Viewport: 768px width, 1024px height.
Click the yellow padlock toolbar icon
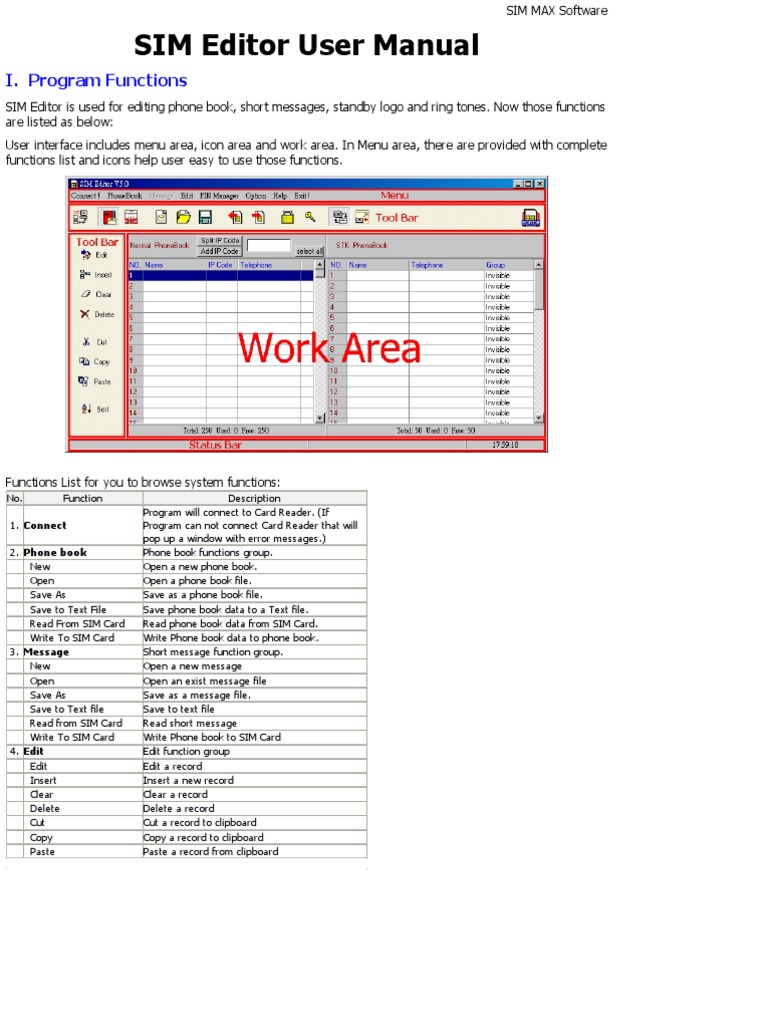tap(287, 217)
